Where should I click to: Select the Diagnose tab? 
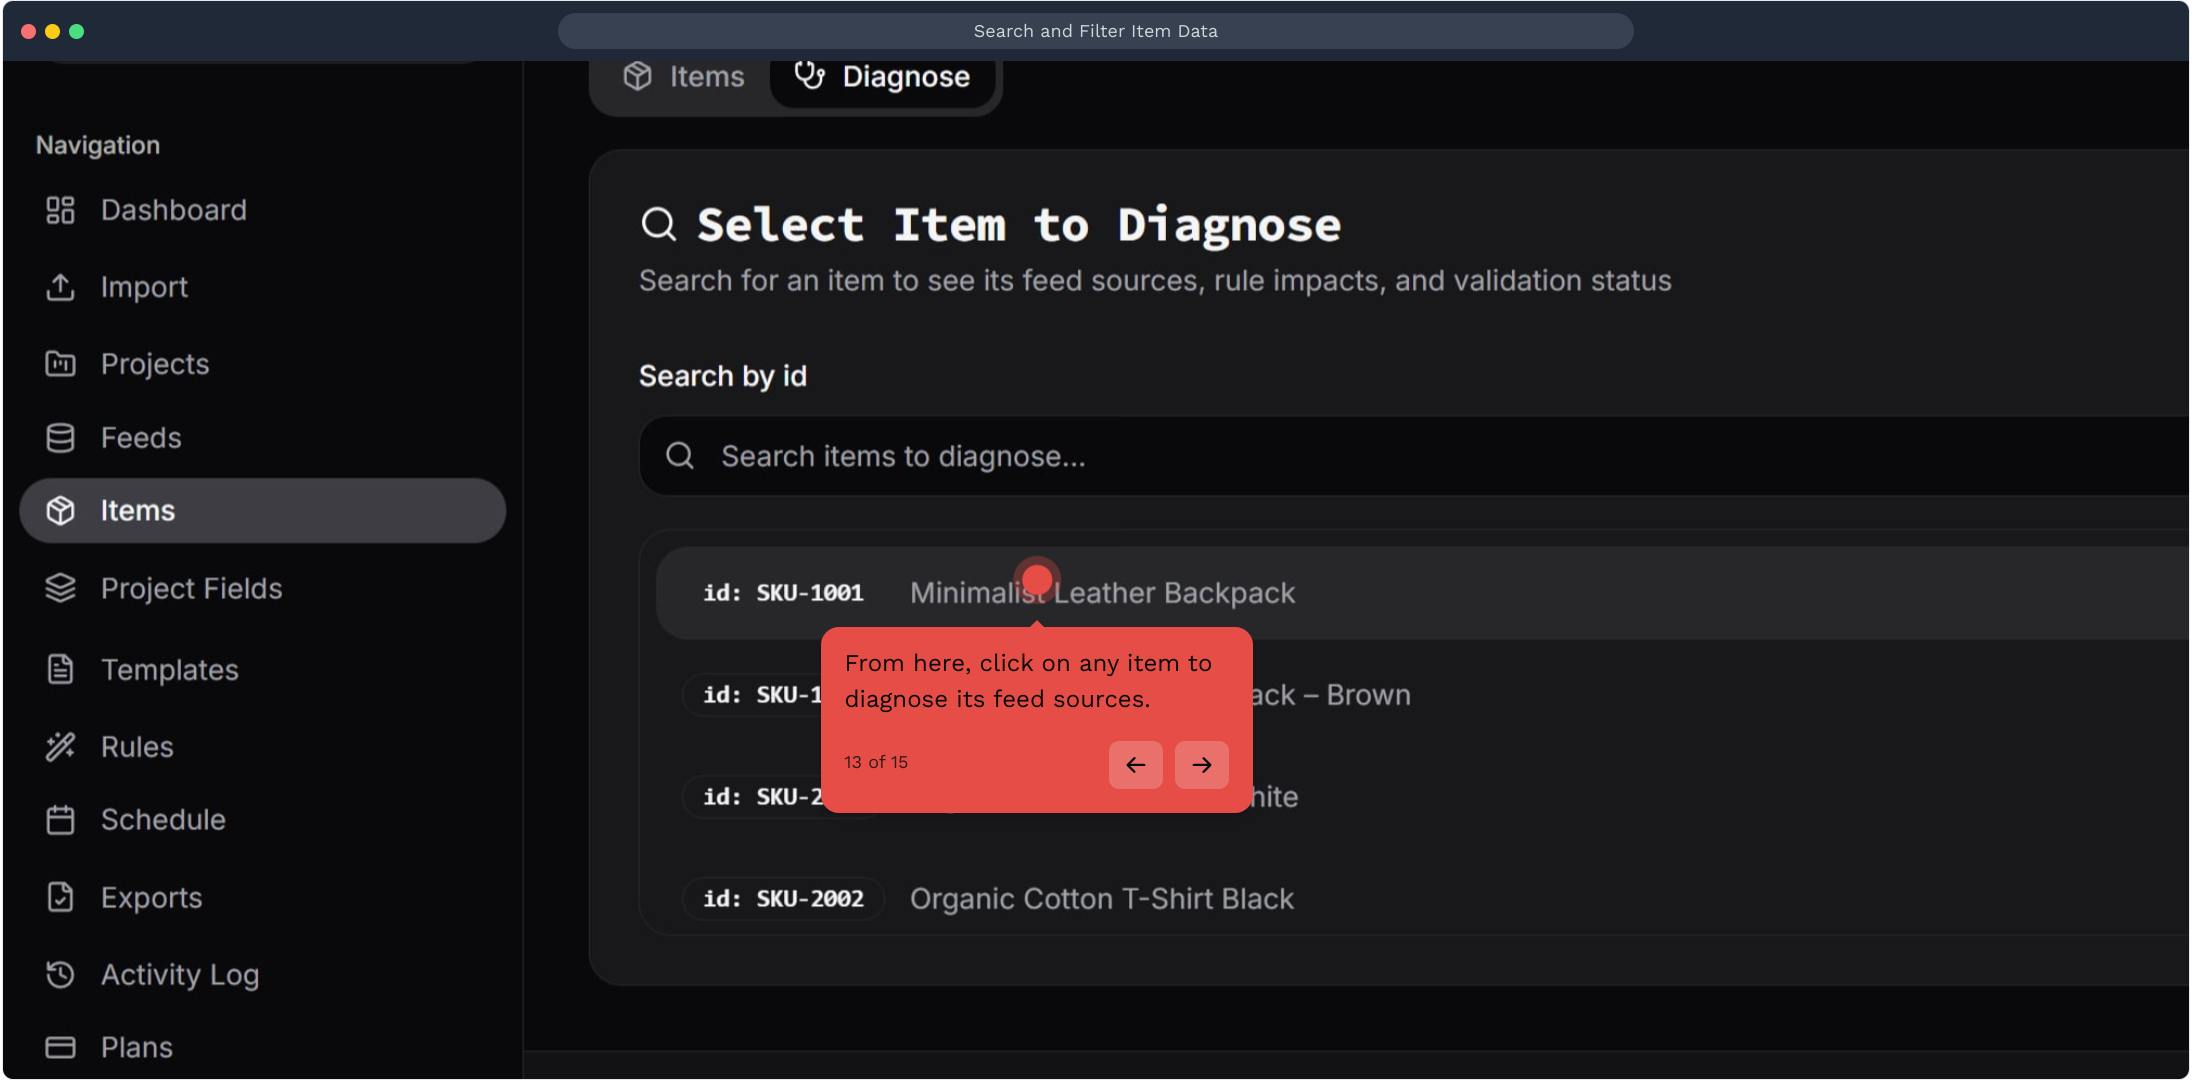point(882,77)
